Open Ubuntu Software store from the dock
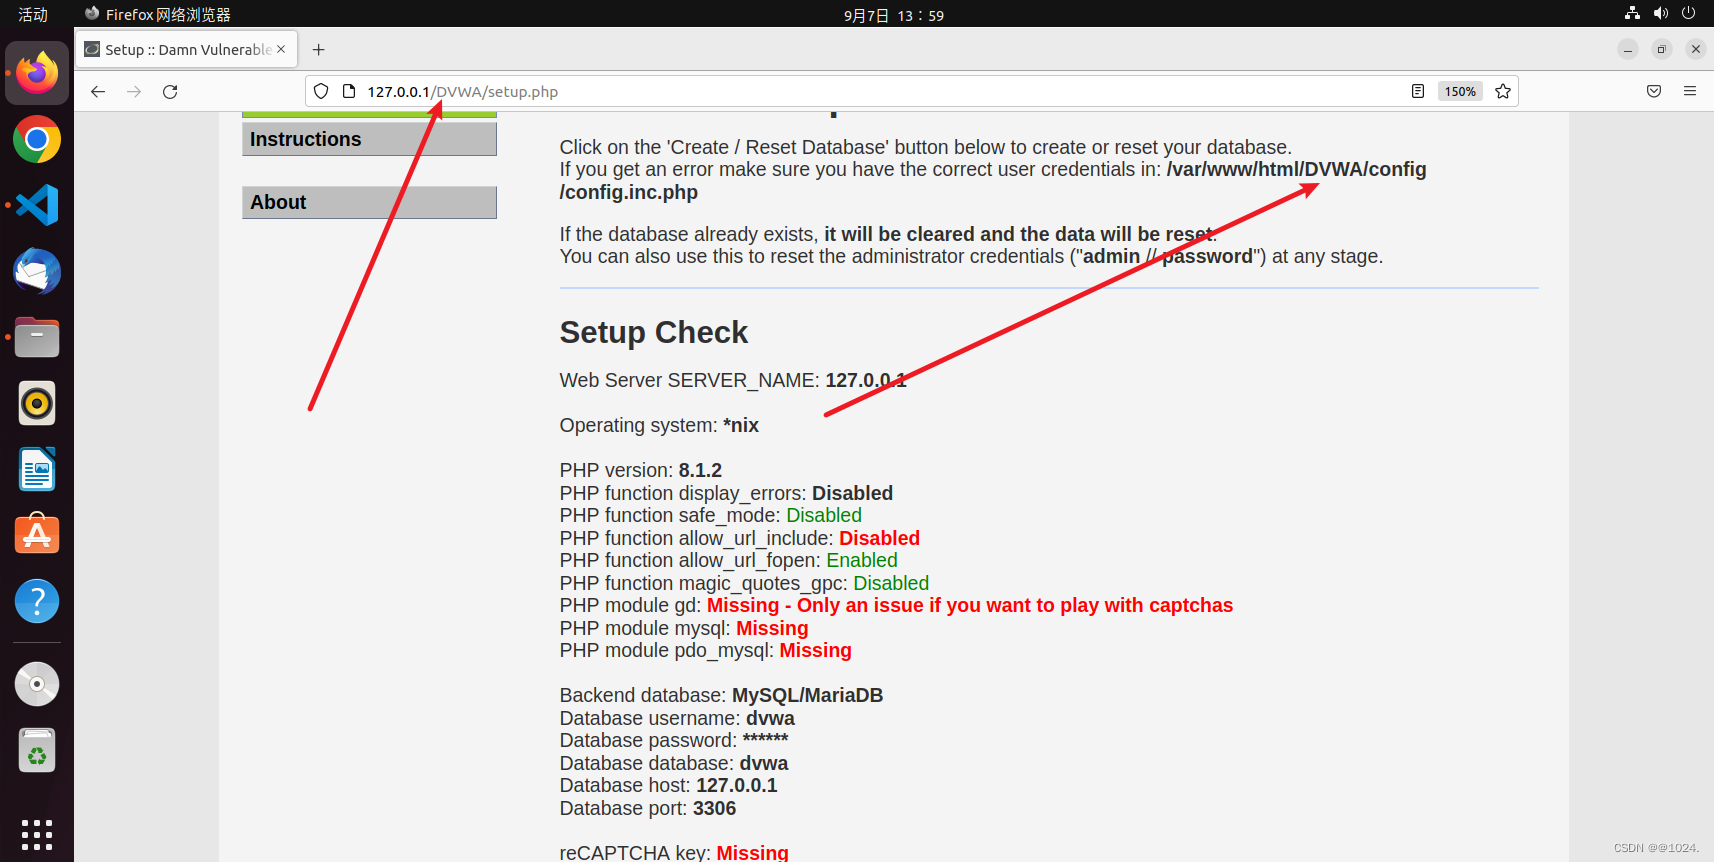Image resolution: width=1714 pixels, height=862 pixels. (37, 535)
